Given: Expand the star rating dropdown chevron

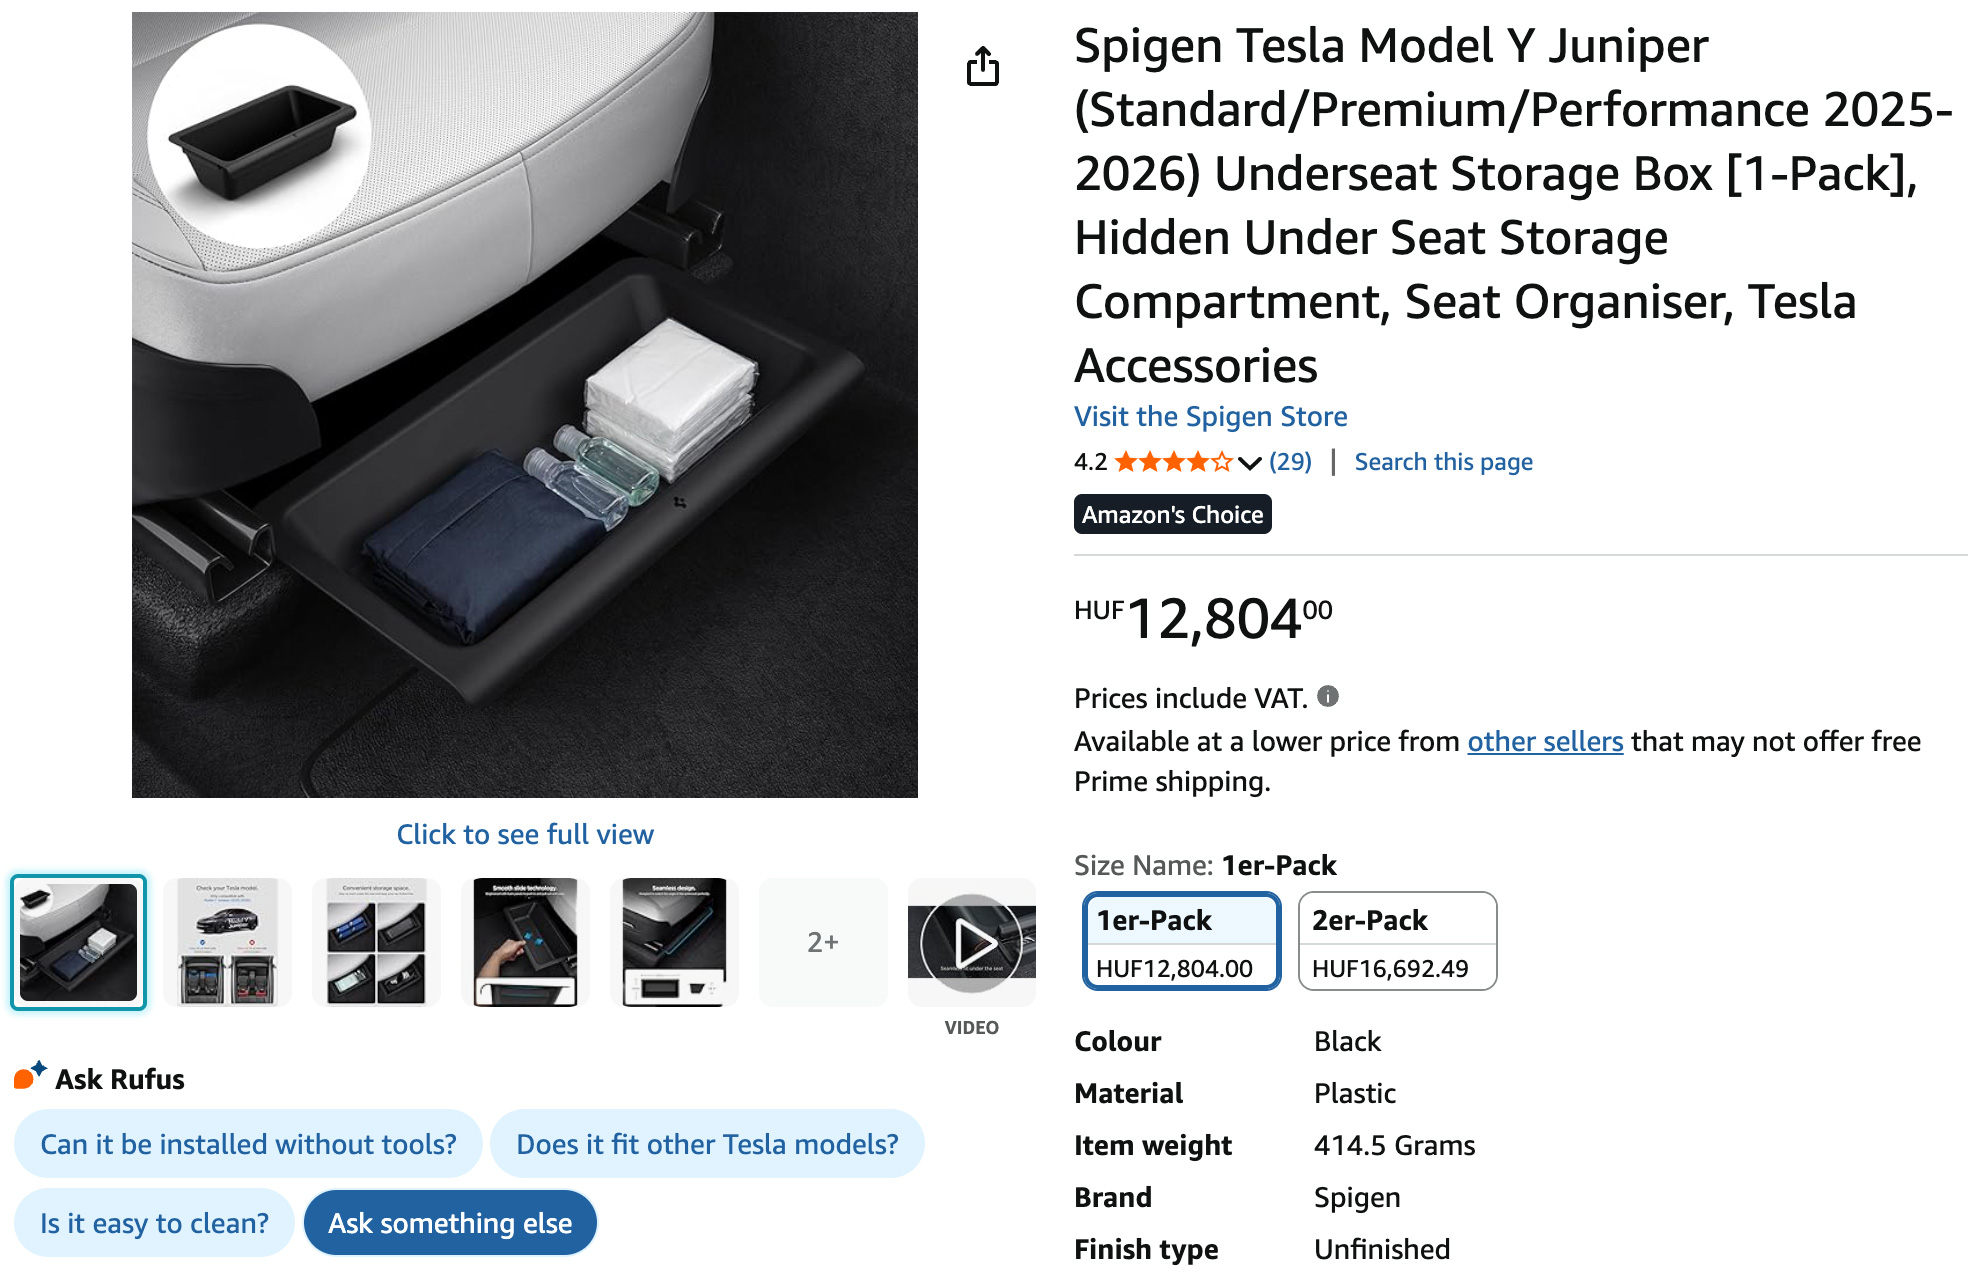Looking at the screenshot, I should (1249, 462).
